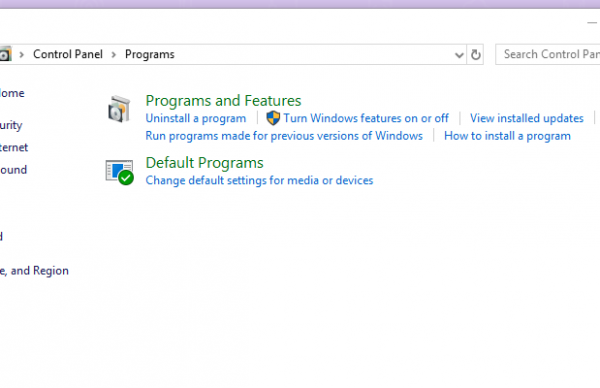The height and width of the screenshot is (388, 600).
Task: Click the refresh icon in address bar
Action: [x=476, y=55]
